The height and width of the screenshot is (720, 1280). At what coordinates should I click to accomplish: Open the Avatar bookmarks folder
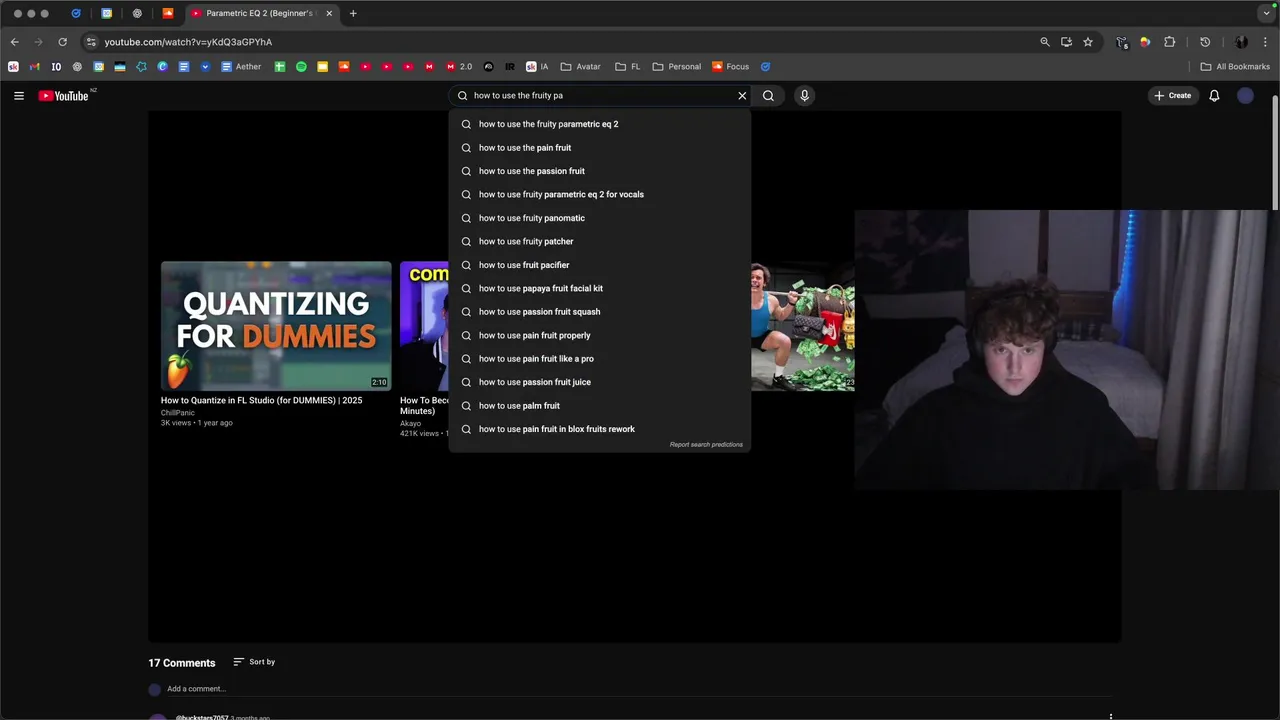pyautogui.click(x=581, y=67)
